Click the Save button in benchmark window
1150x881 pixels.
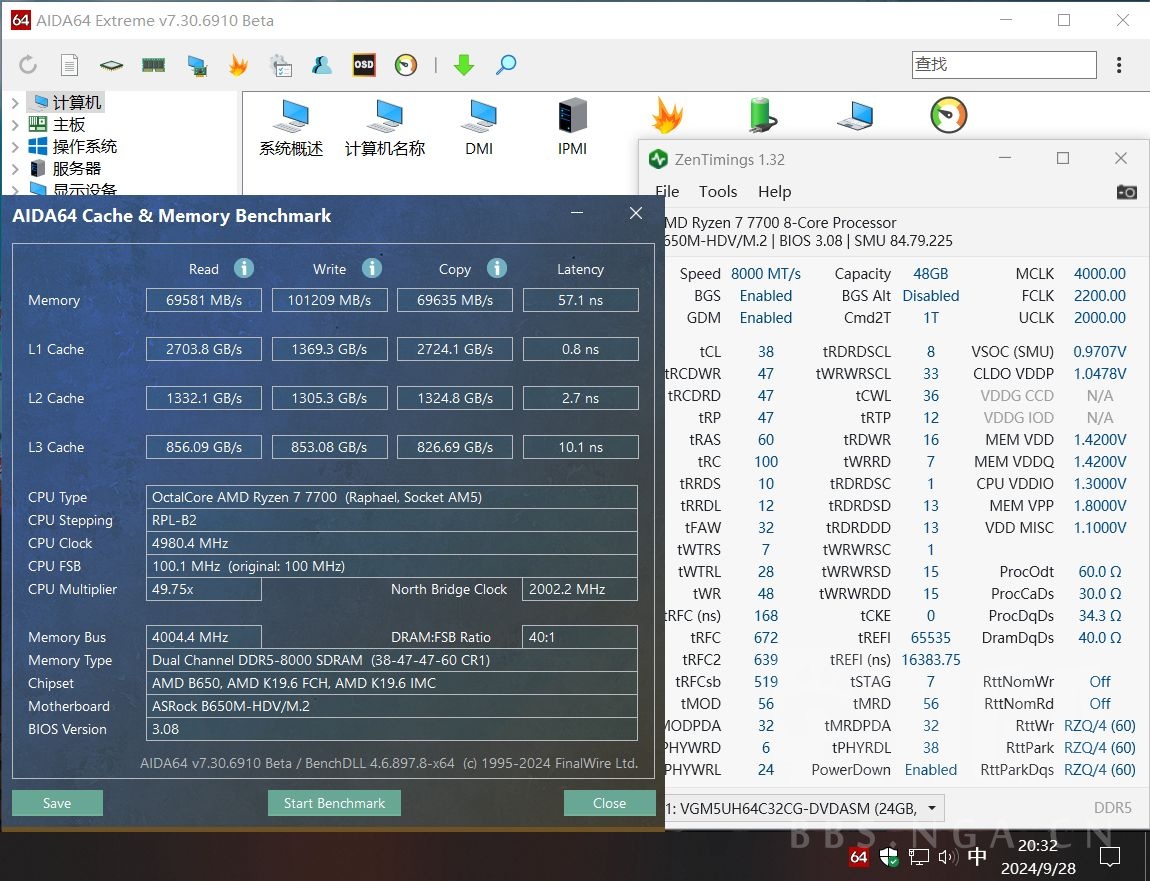(57, 803)
